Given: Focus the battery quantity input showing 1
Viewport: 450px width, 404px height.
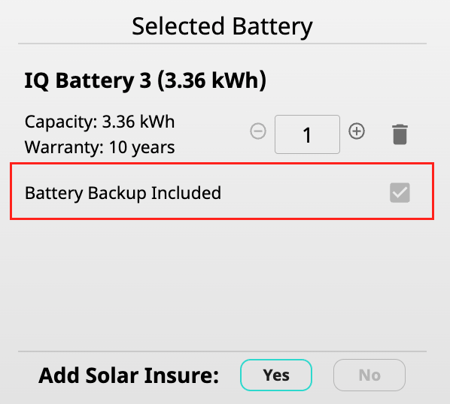Looking at the screenshot, I should (x=307, y=134).
